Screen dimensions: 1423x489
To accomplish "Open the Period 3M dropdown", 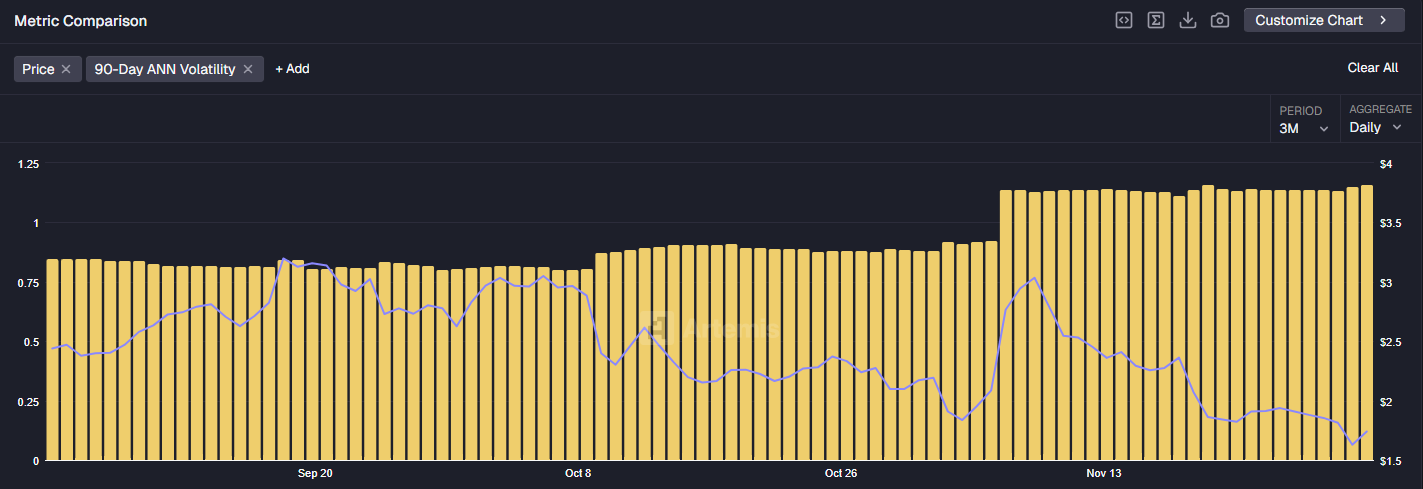I will coord(1304,120).
